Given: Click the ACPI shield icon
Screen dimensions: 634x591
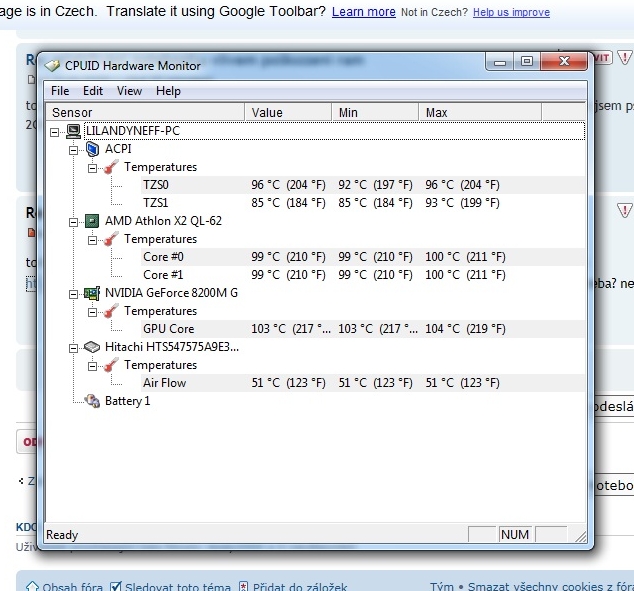Looking at the screenshot, I should [x=92, y=149].
